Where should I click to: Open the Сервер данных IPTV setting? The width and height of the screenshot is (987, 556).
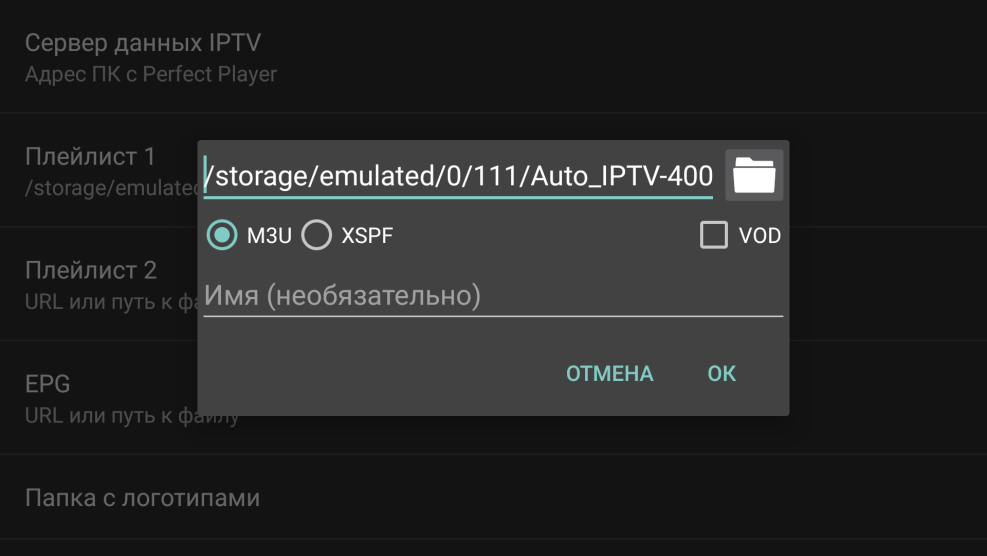[x=143, y=44]
